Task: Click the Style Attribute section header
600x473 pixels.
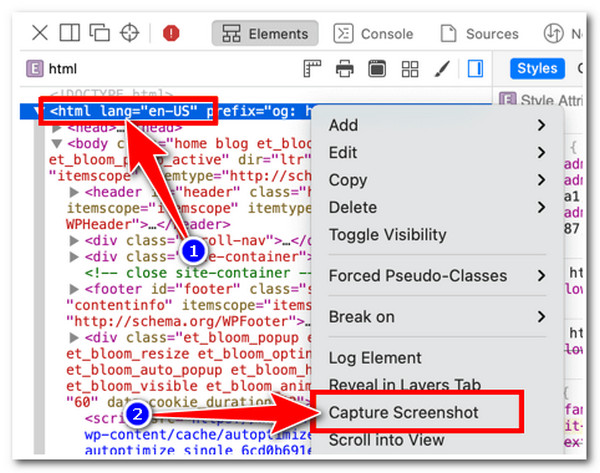Action: 541,100
